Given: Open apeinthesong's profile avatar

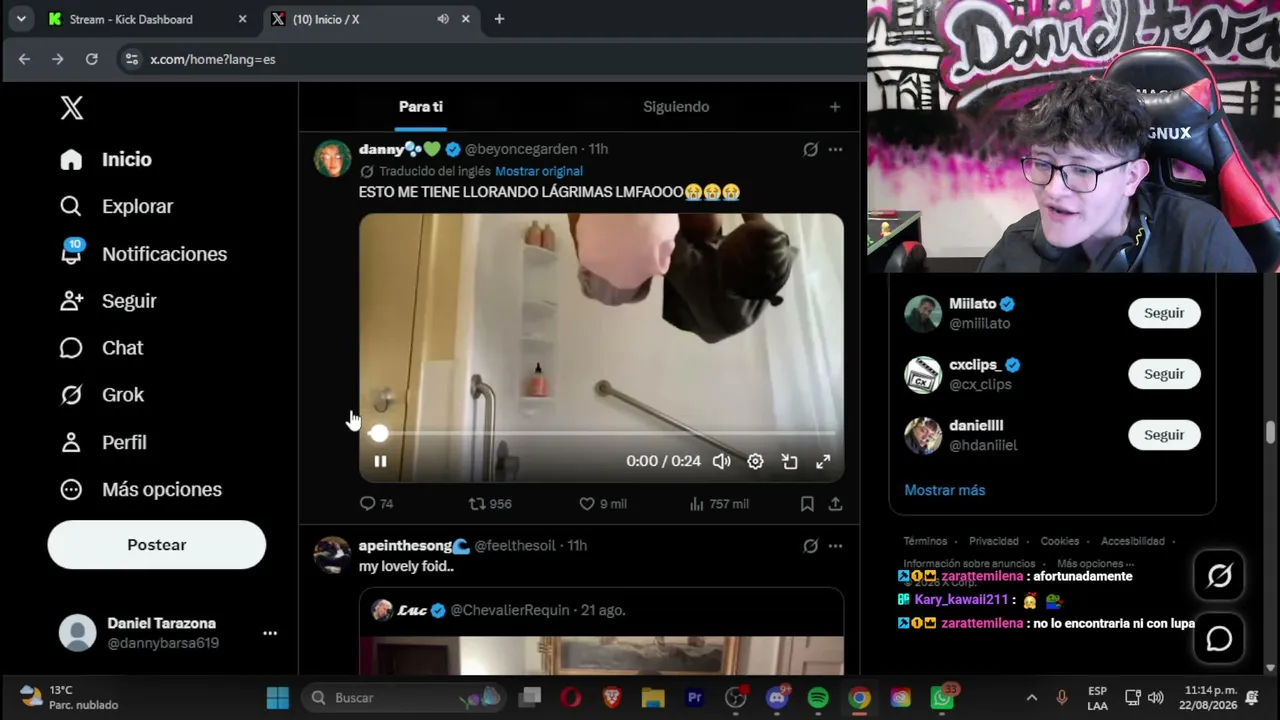Looking at the screenshot, I should point(333,555).
